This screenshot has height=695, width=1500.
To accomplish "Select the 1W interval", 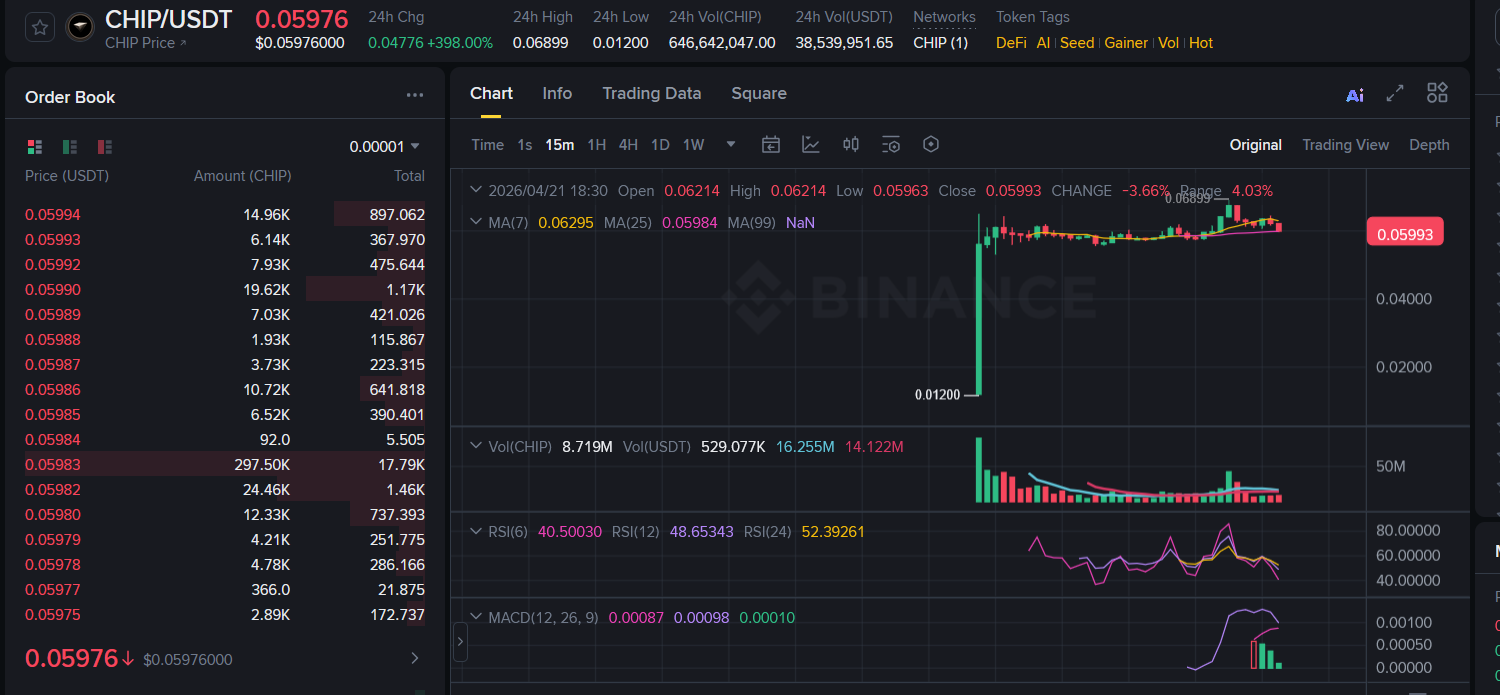I will (693, 145).
